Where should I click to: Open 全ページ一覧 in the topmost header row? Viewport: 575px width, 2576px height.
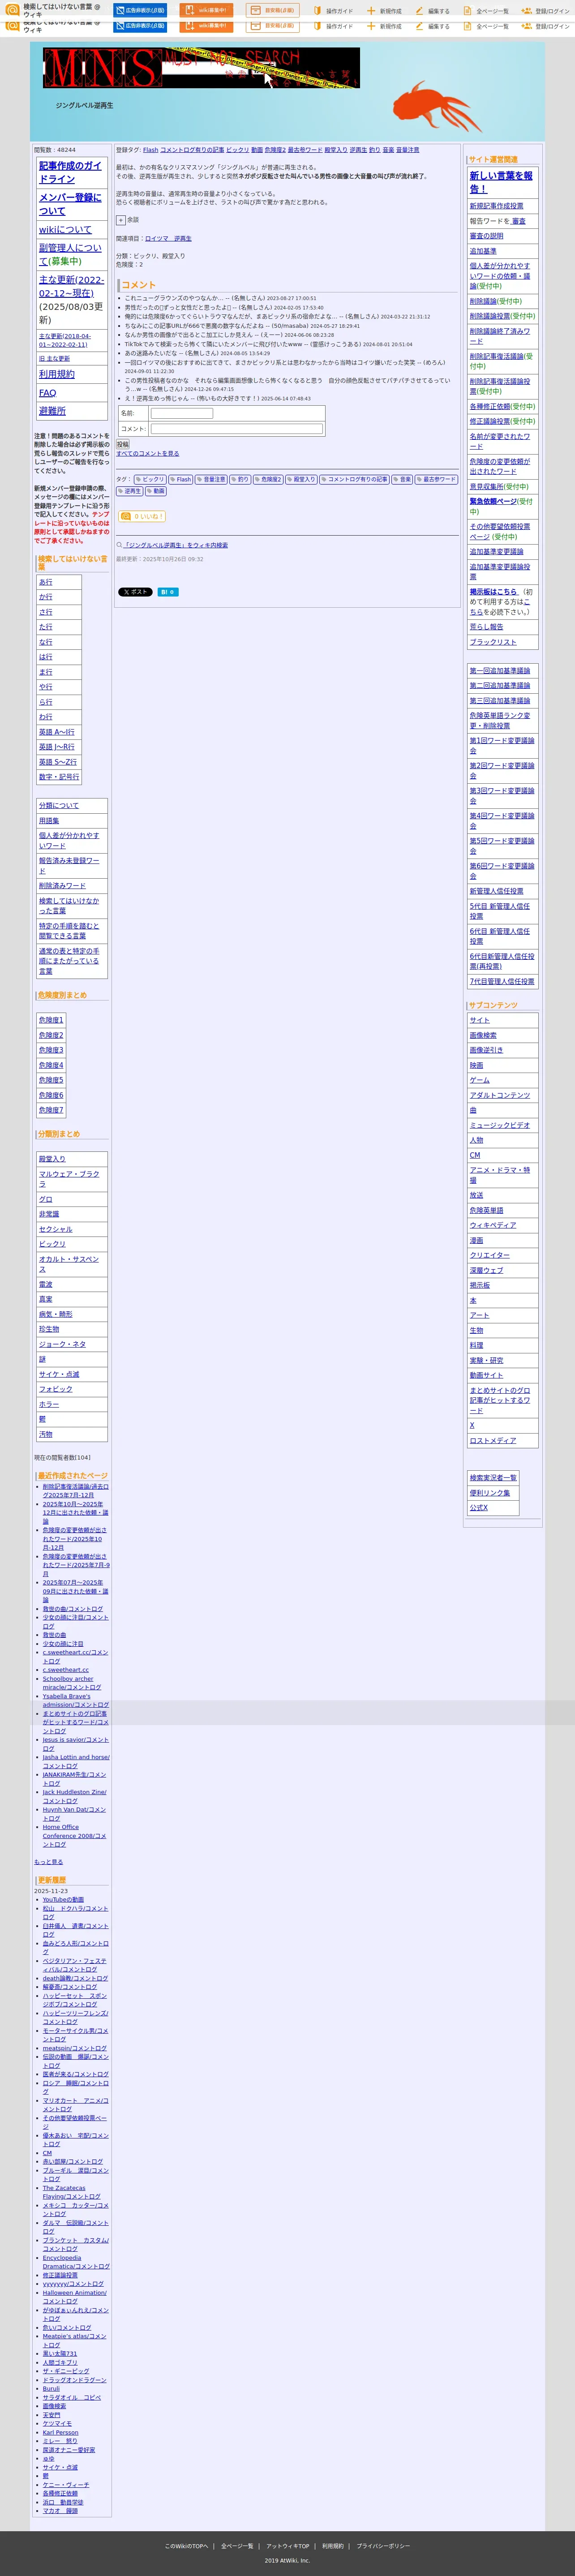(486, 11)
